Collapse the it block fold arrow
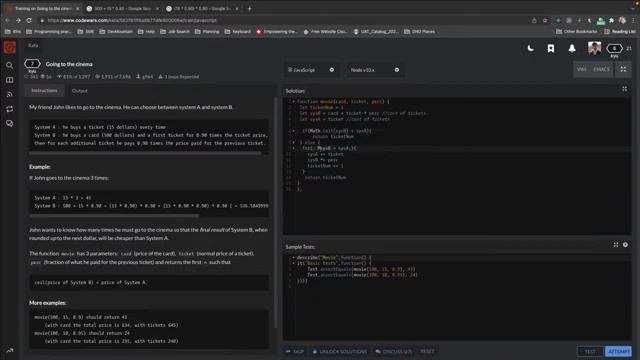 click(x=293, y=263)
